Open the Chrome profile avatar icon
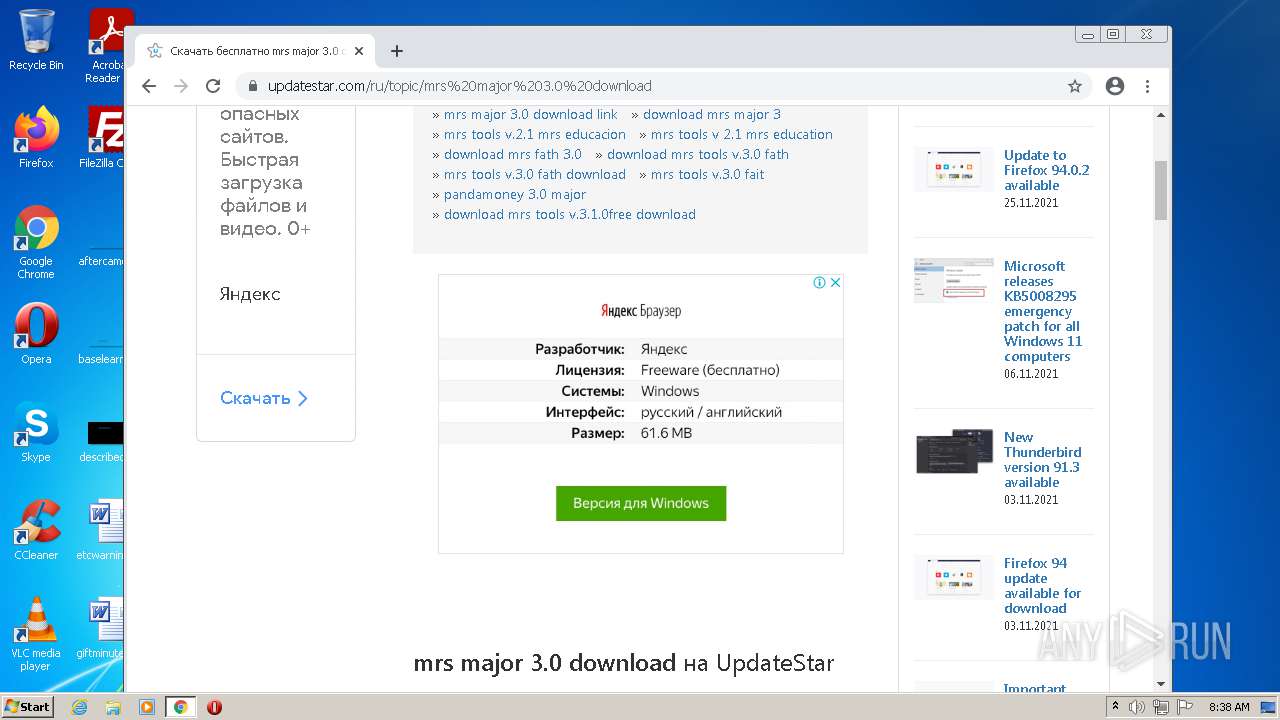The width and height of the screenshot is (1280, 720). pyautogui.click(x=1115, y=86)
